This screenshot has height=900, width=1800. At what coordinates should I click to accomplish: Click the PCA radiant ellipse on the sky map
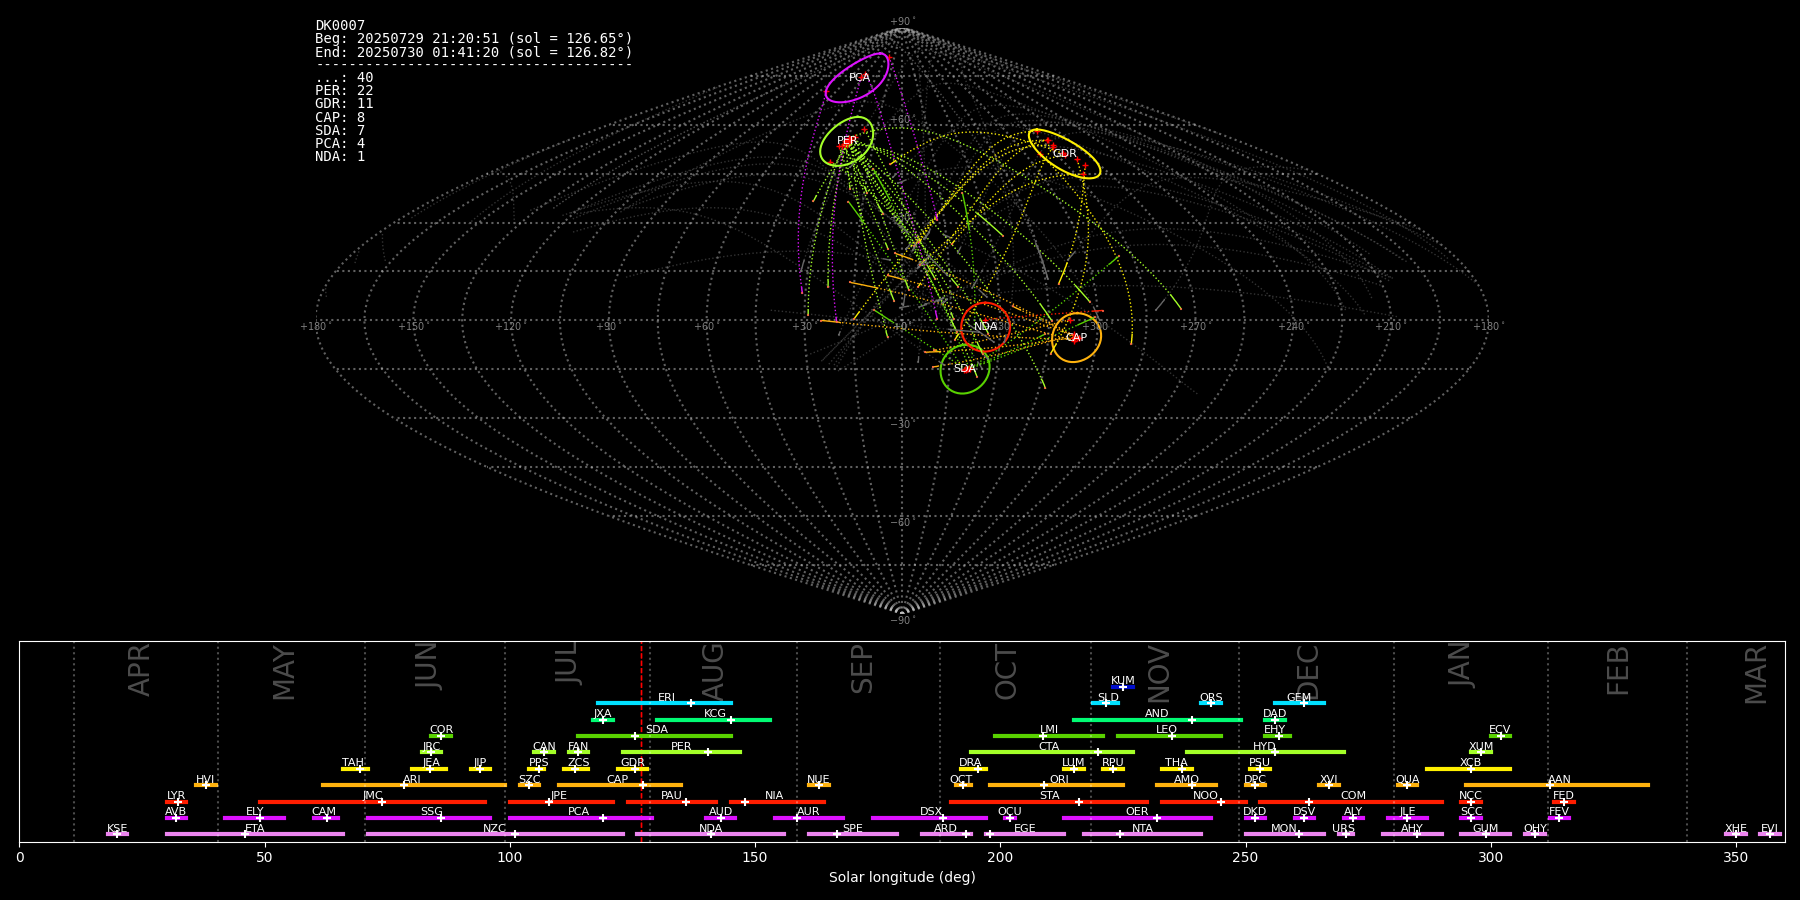[857, 78]
